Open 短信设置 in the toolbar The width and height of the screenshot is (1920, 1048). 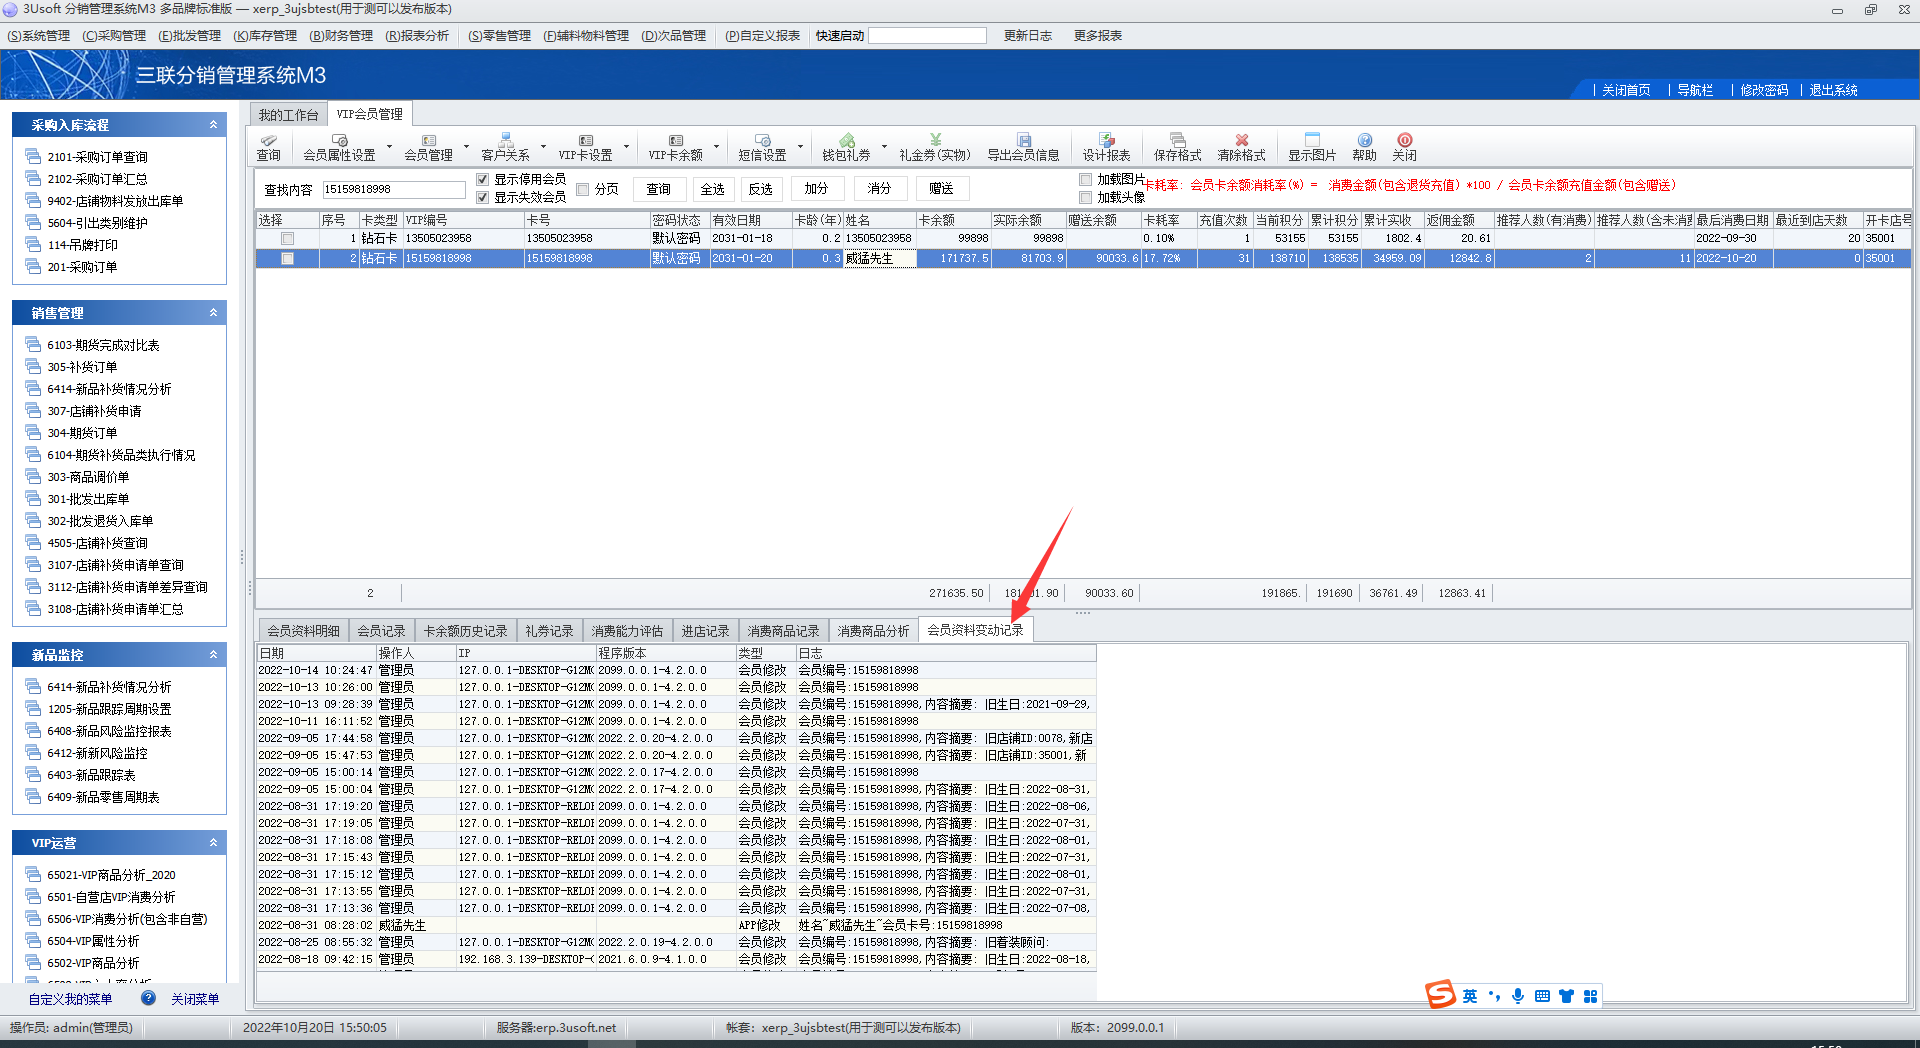tap(762, 147)
